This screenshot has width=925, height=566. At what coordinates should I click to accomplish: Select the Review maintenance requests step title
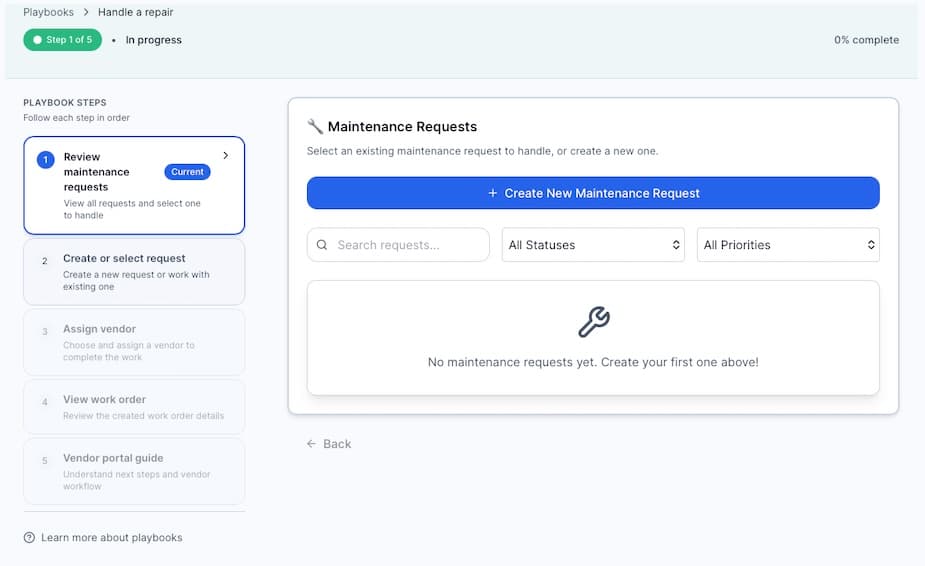96,172
